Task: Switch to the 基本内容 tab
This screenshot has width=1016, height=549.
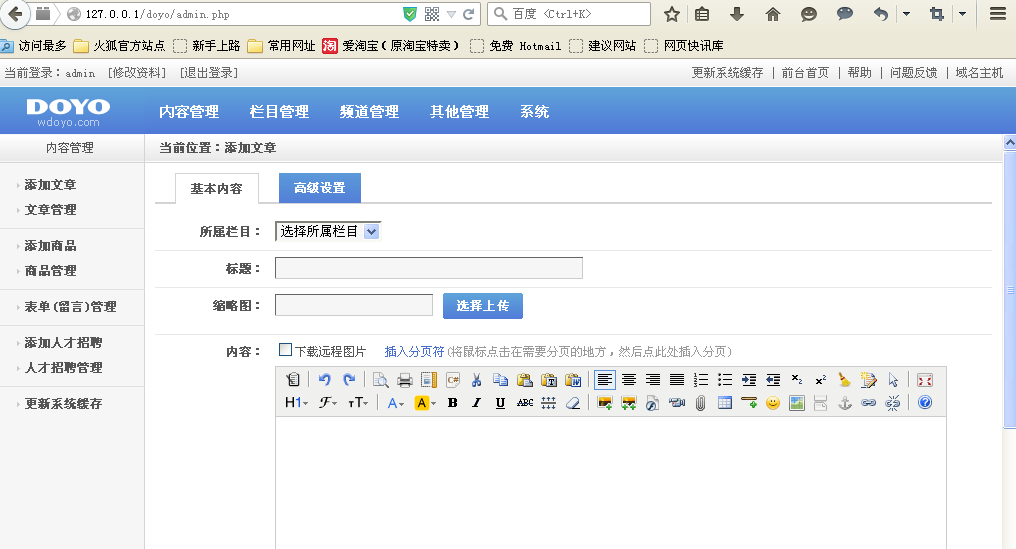Action: [216, 189]
